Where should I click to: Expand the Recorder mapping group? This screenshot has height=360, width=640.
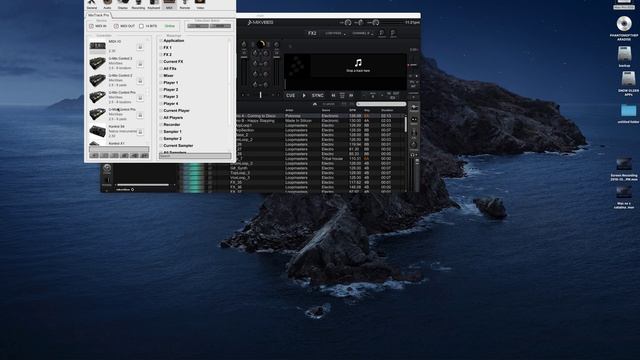click(161, 124)
